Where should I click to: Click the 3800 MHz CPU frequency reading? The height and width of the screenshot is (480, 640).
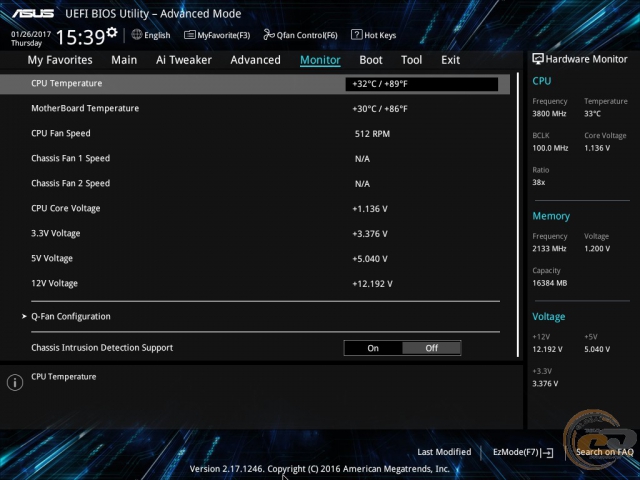[549, 113]
